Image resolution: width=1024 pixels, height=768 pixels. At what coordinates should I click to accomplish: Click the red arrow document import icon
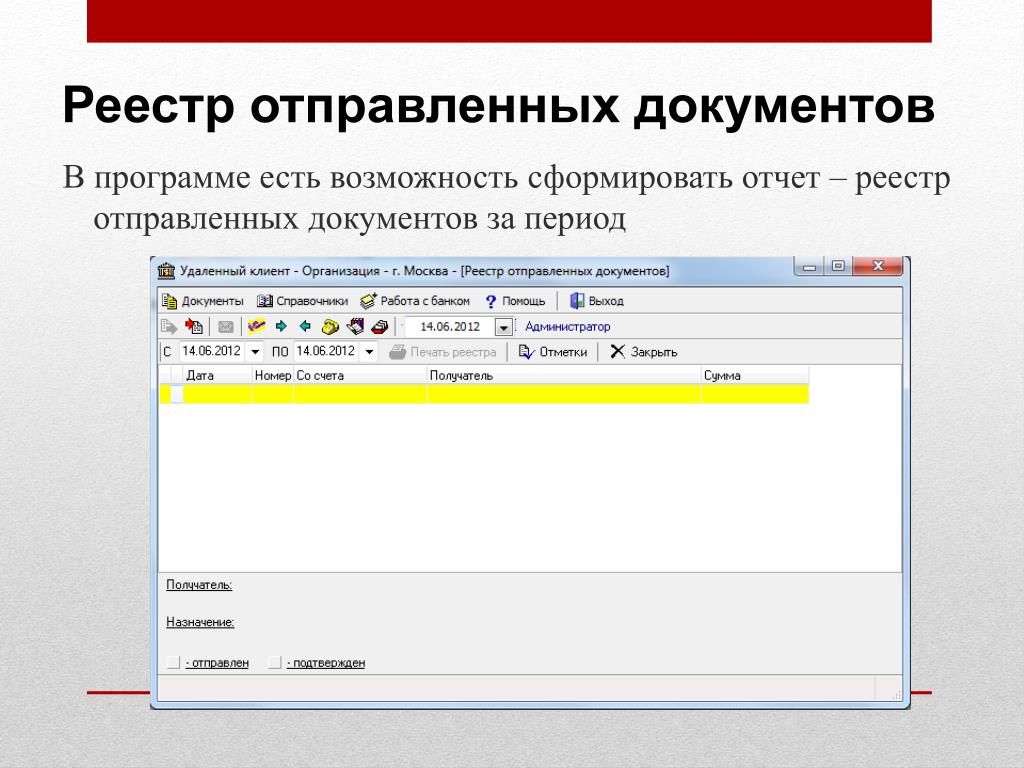[194, 327]
